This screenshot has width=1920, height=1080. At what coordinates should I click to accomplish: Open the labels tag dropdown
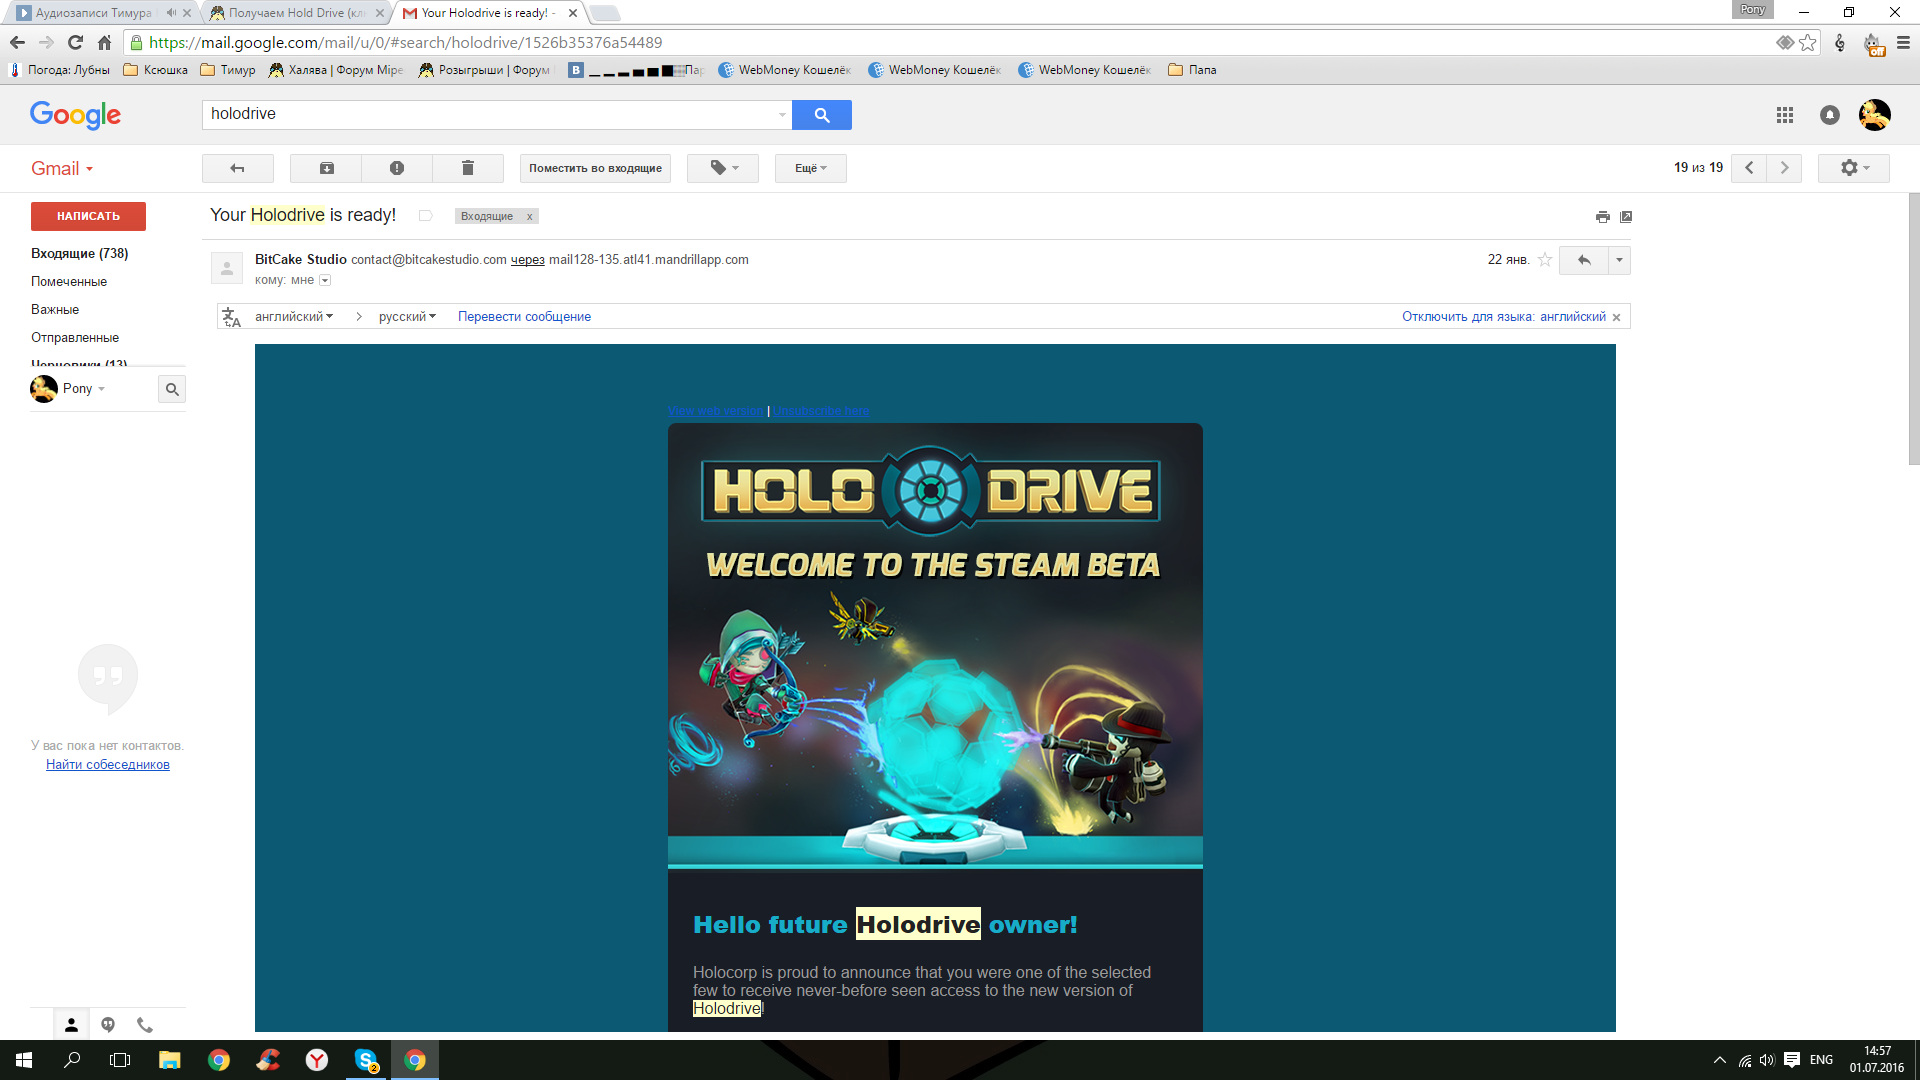pos(723,168)
